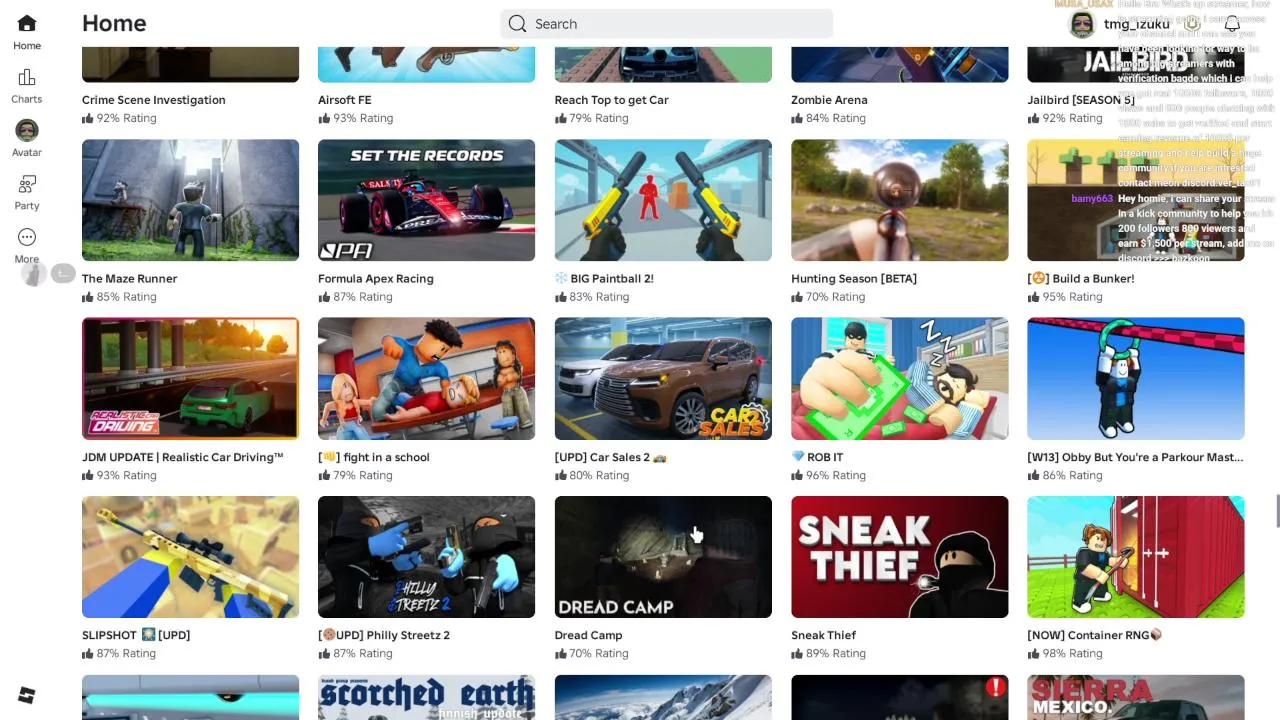Open the Party sidebar icon
The height and width of the screenshot is (720, 1280).
point(27,184)
